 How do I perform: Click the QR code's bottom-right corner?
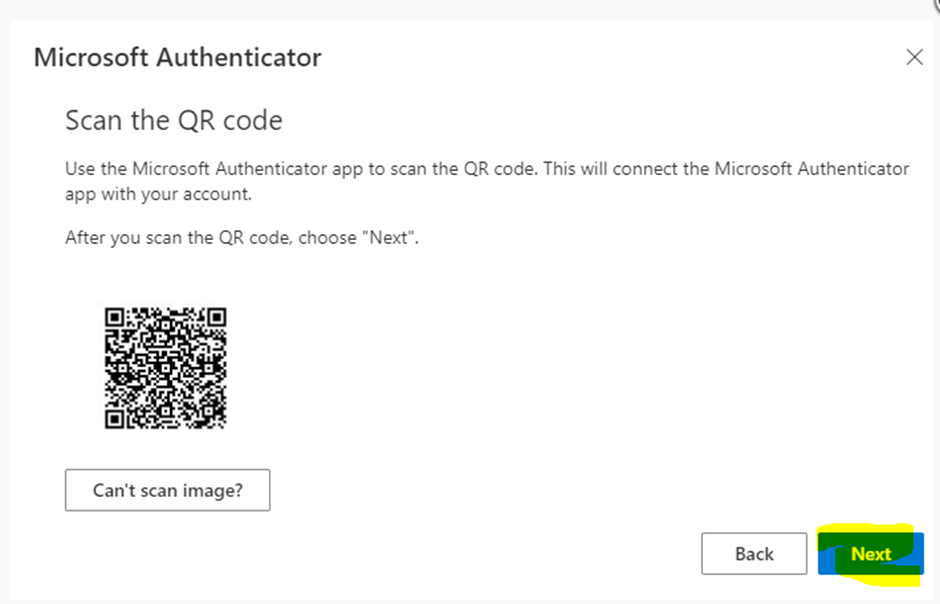(x=222, y=424)
